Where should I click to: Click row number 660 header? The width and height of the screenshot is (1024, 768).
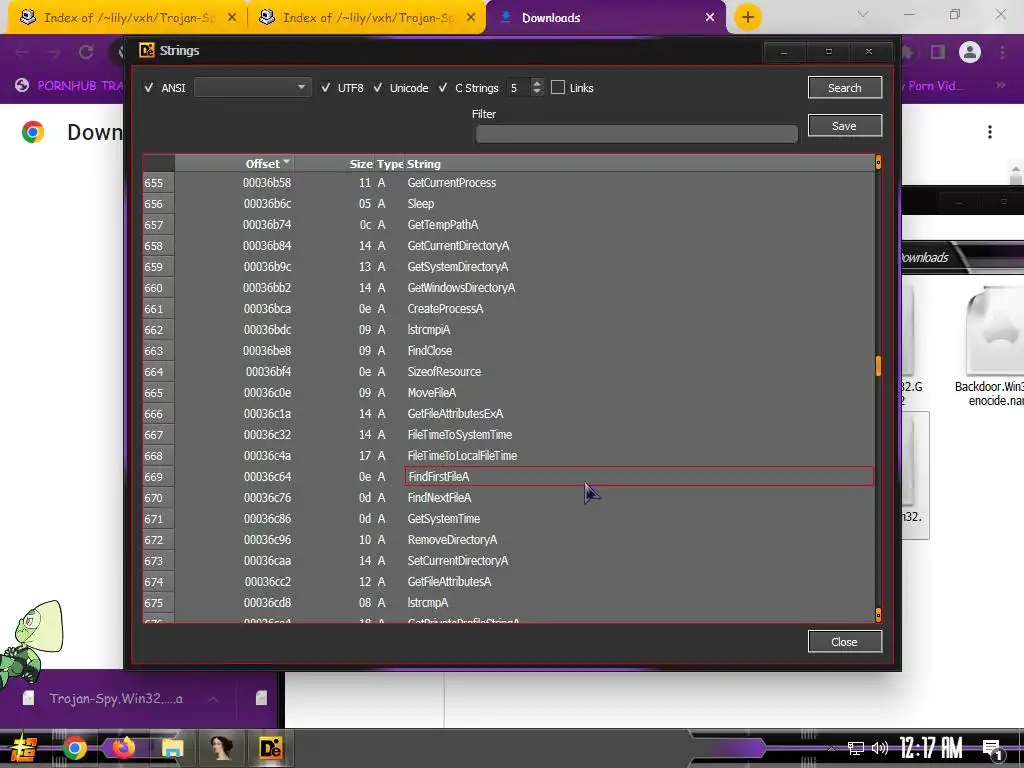[158, 287]
